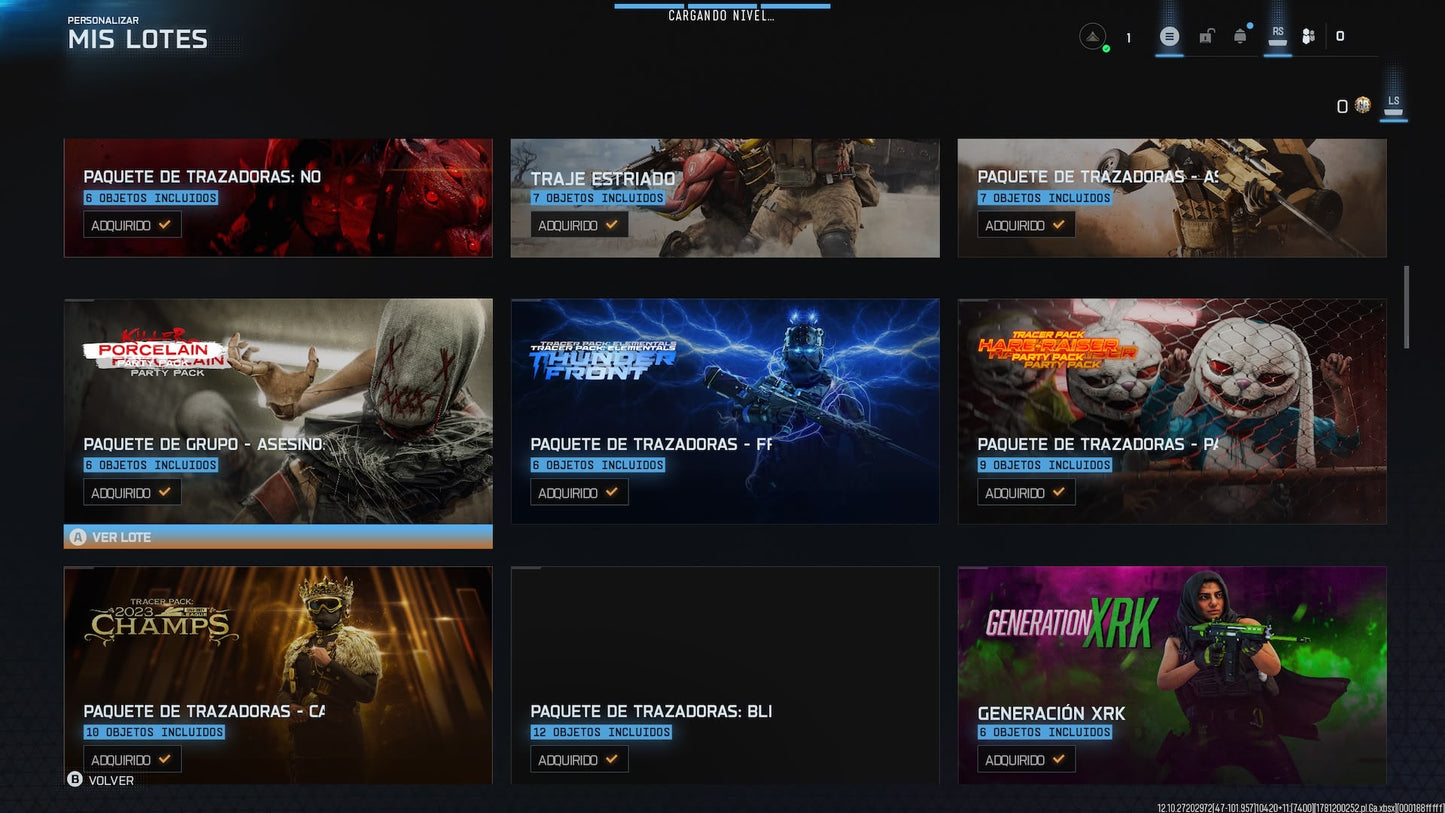Click the RS stick prompt icon
Viewport: 1445px width, 813px height.
click(x=1278, y=35)
